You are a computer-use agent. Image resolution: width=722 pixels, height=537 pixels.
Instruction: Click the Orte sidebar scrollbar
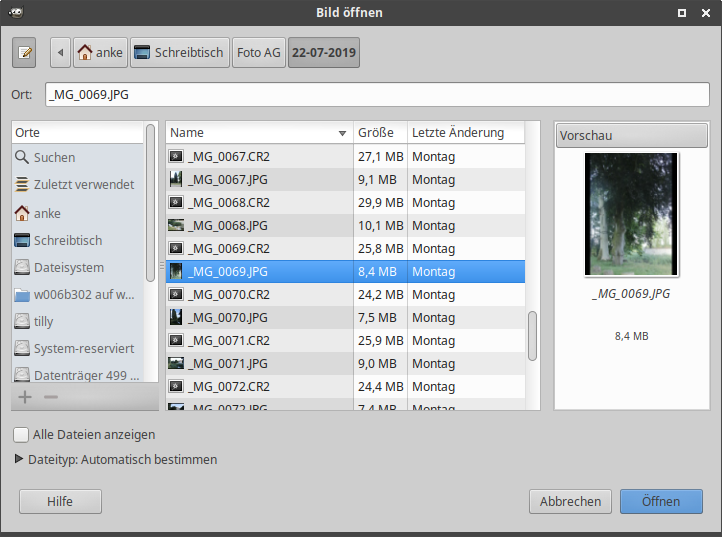tap(150, 203)
